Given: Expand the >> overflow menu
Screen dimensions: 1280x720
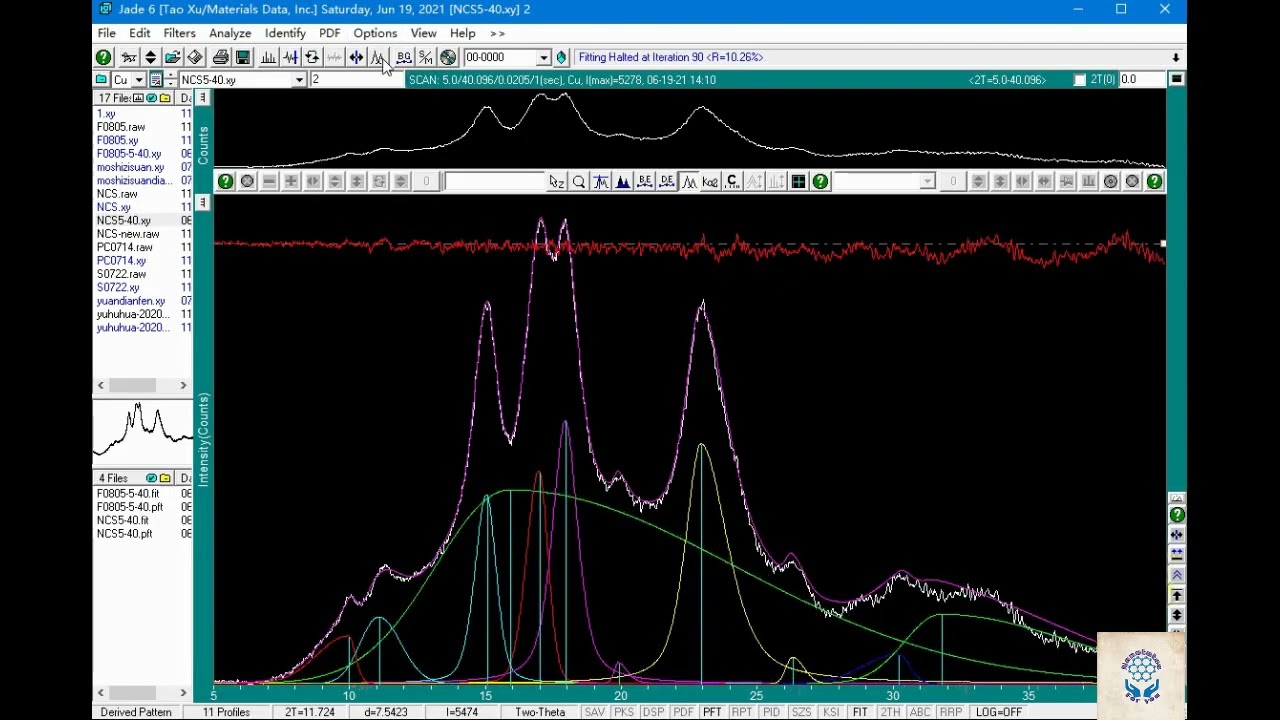Looking at the screenshot, I should pyautogui.click(x=497, y=33).
